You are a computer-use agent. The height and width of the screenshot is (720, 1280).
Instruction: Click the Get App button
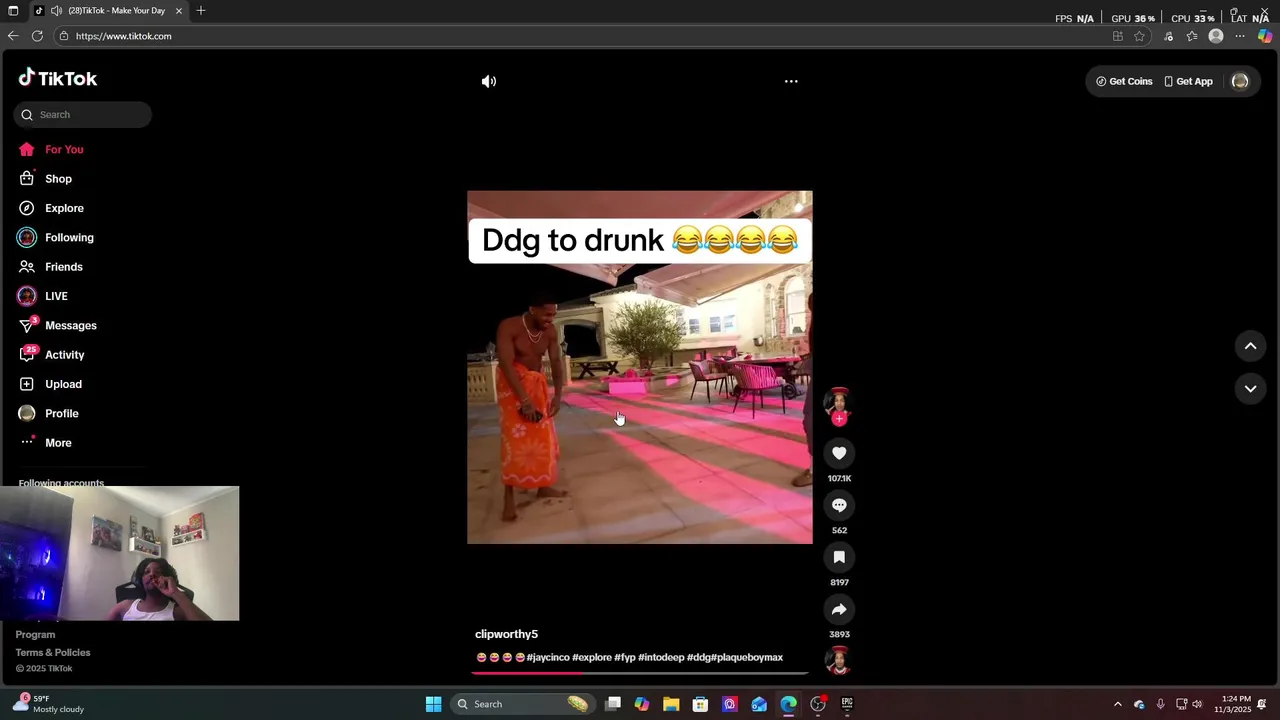tap(1188, 82)
